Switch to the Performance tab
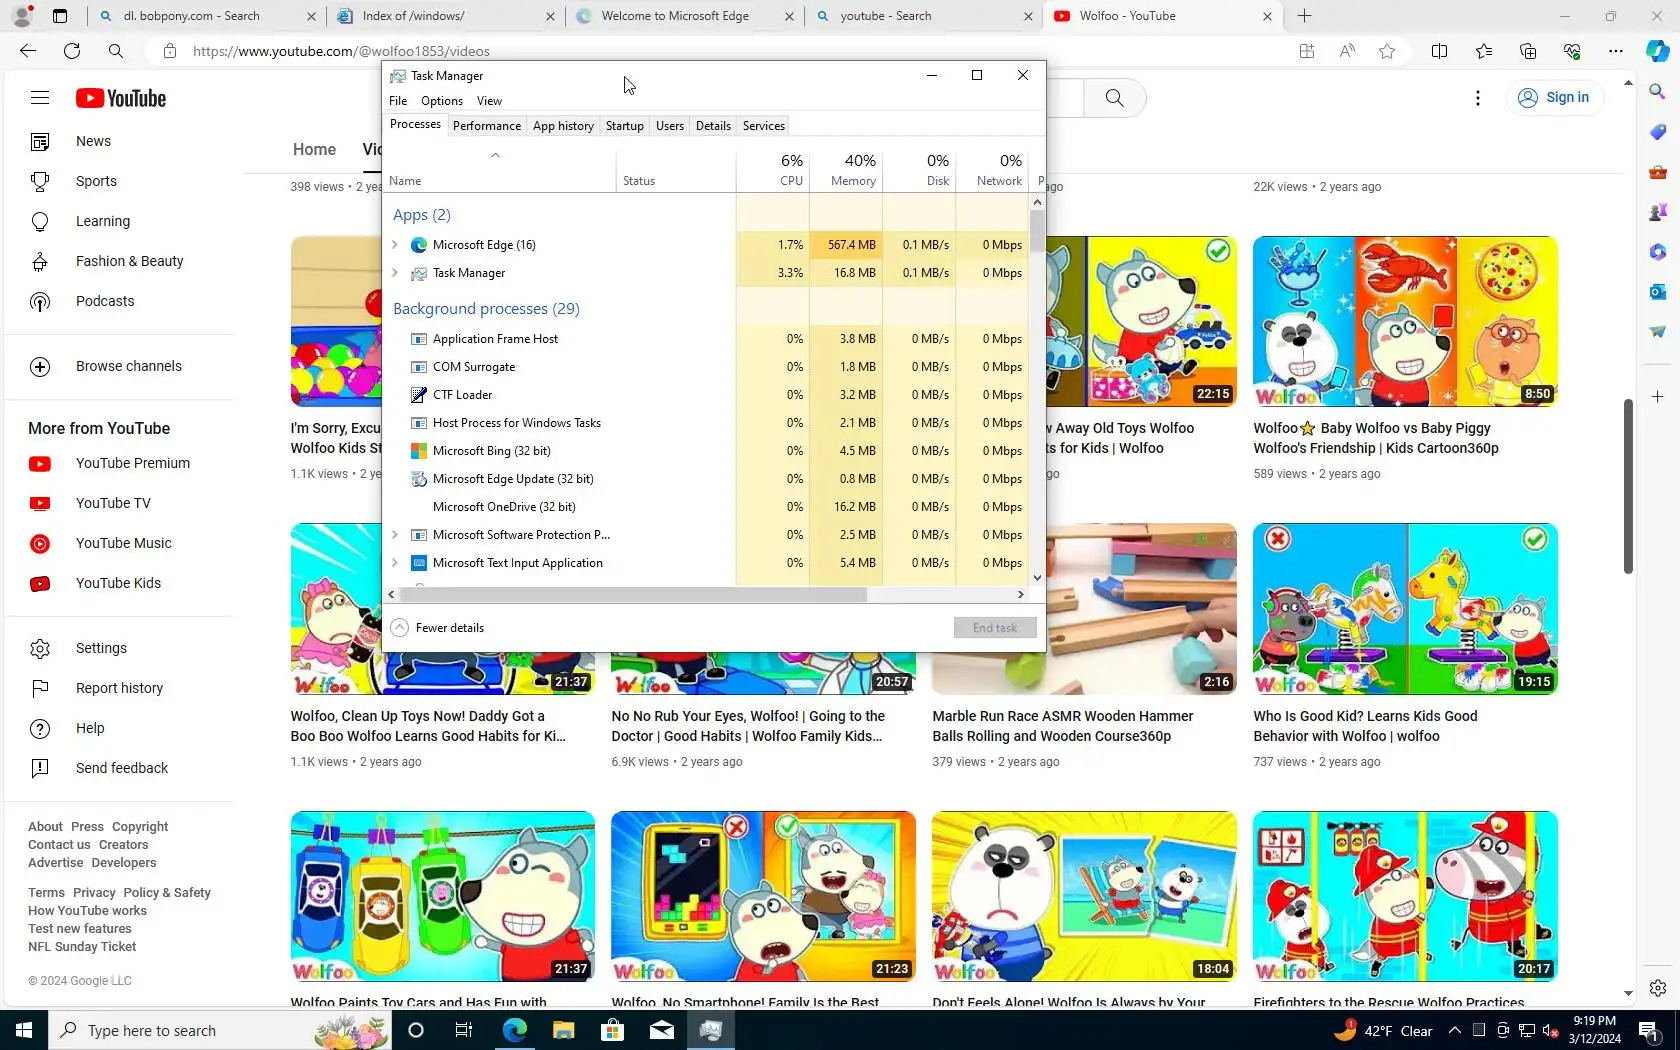 (x=487, y=126)
